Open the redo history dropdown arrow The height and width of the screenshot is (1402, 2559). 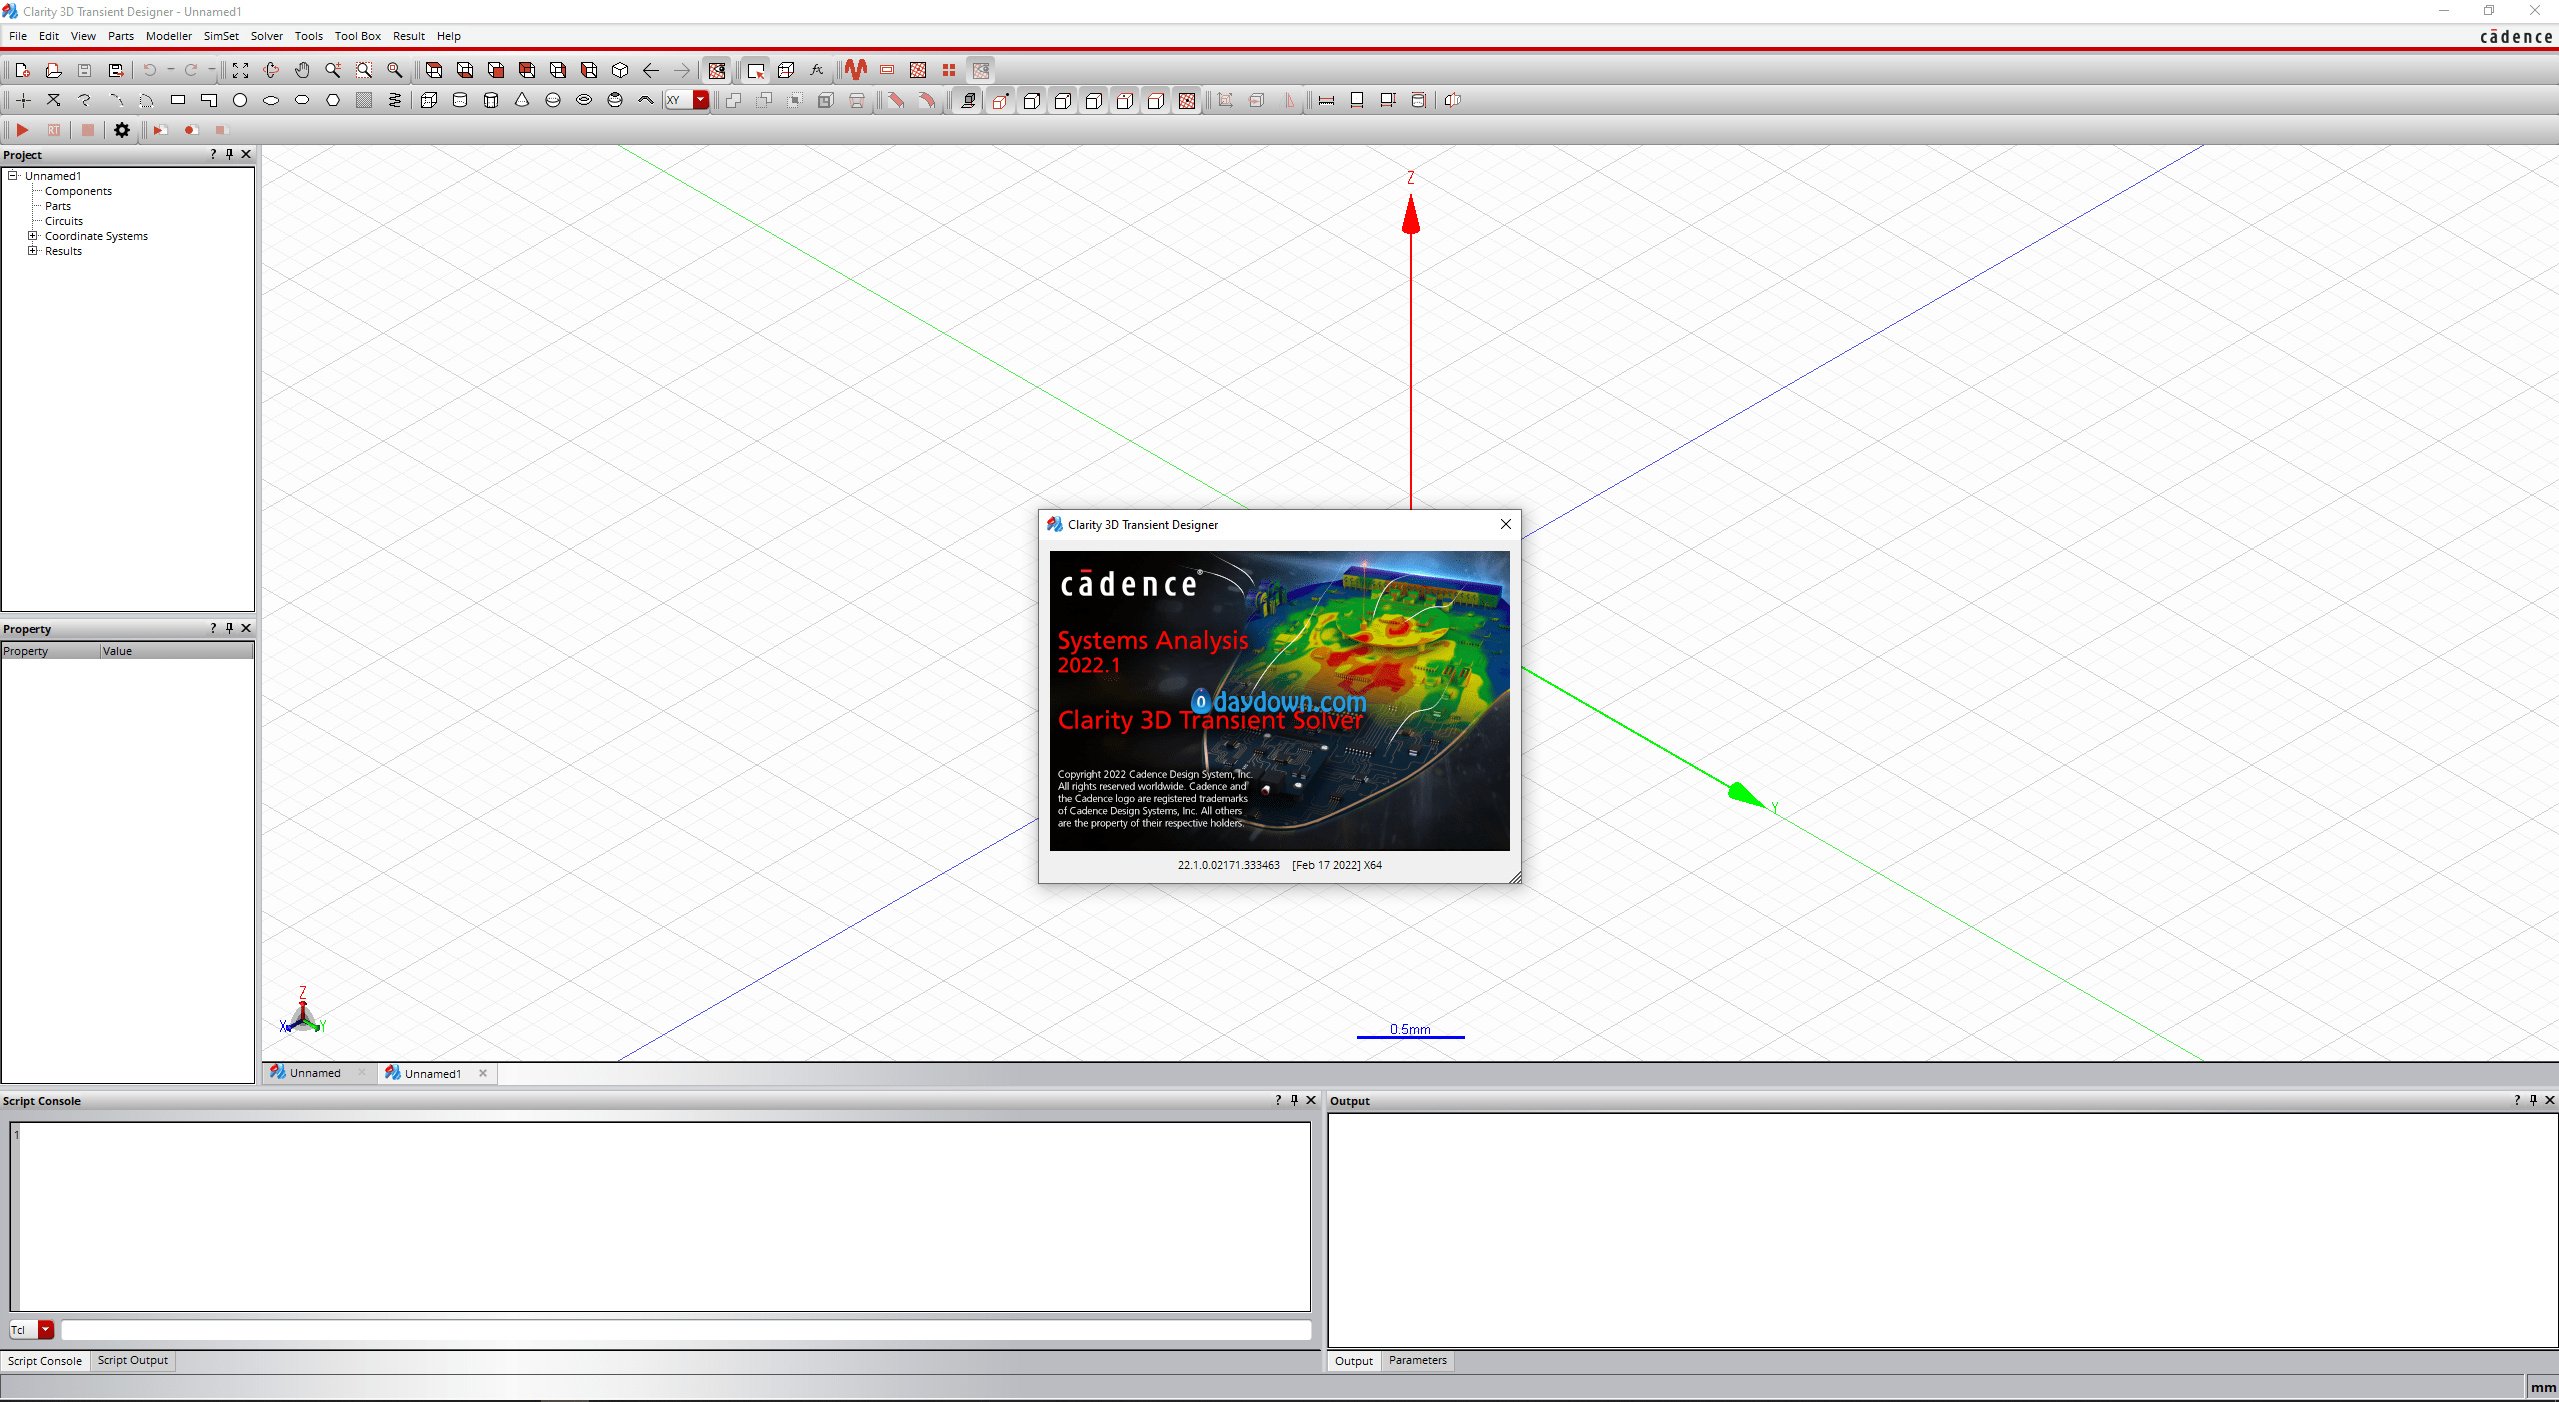click(211, 70)
